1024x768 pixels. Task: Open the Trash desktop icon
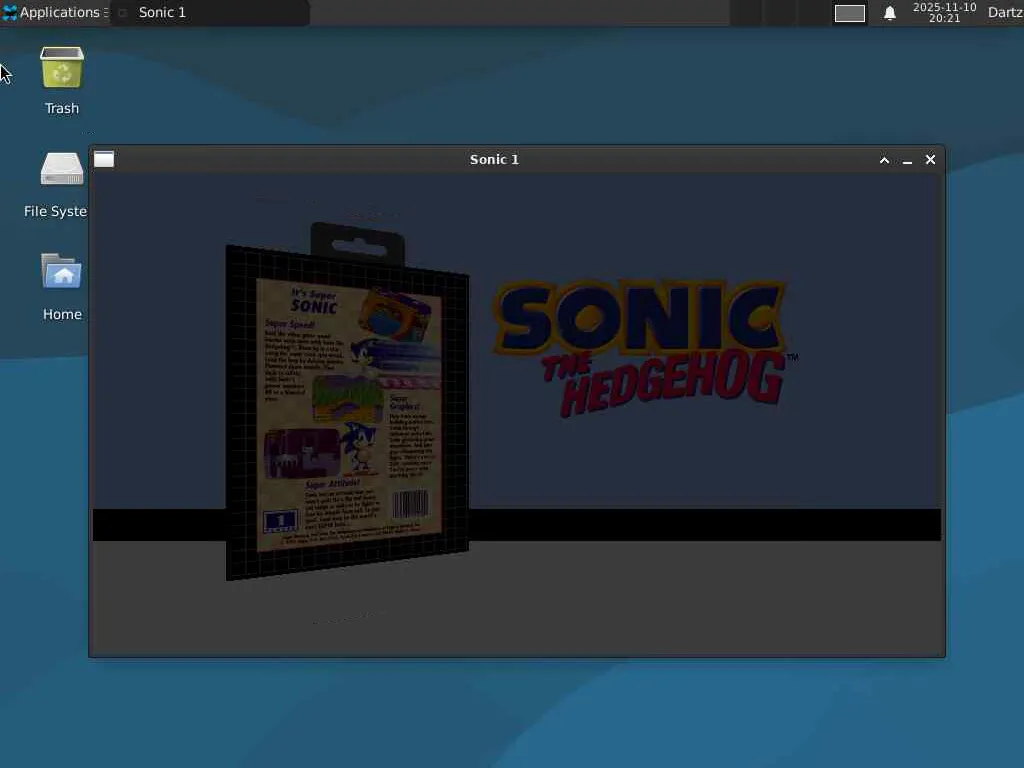[62, 80]
